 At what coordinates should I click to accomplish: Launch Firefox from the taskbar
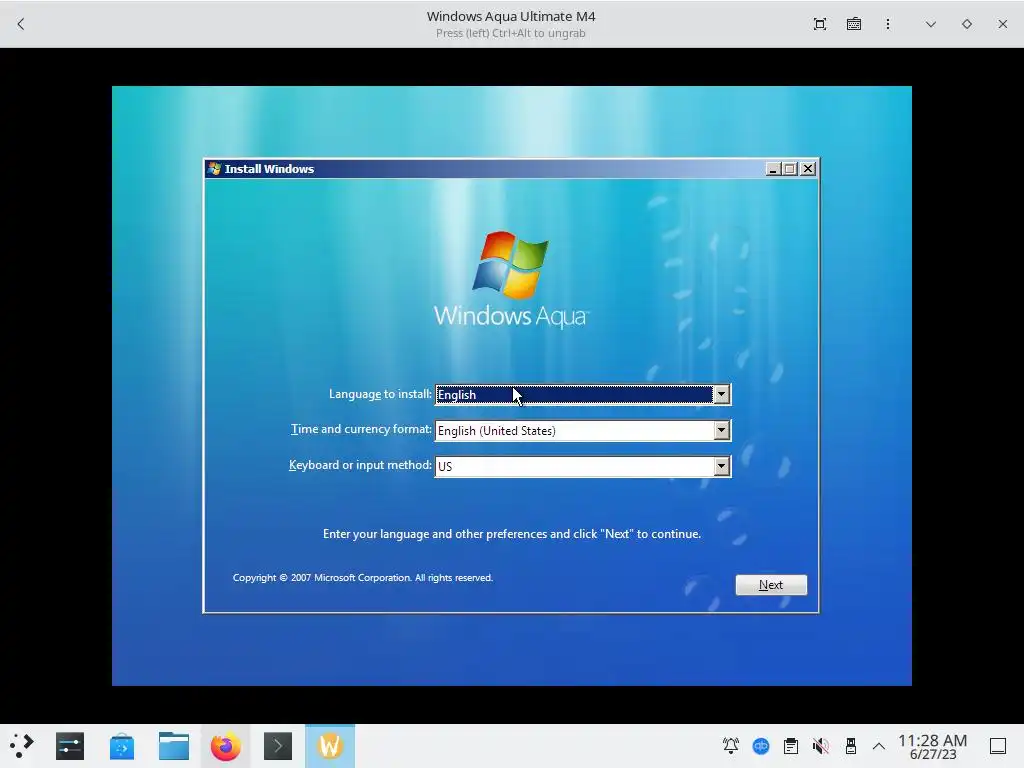225,746
